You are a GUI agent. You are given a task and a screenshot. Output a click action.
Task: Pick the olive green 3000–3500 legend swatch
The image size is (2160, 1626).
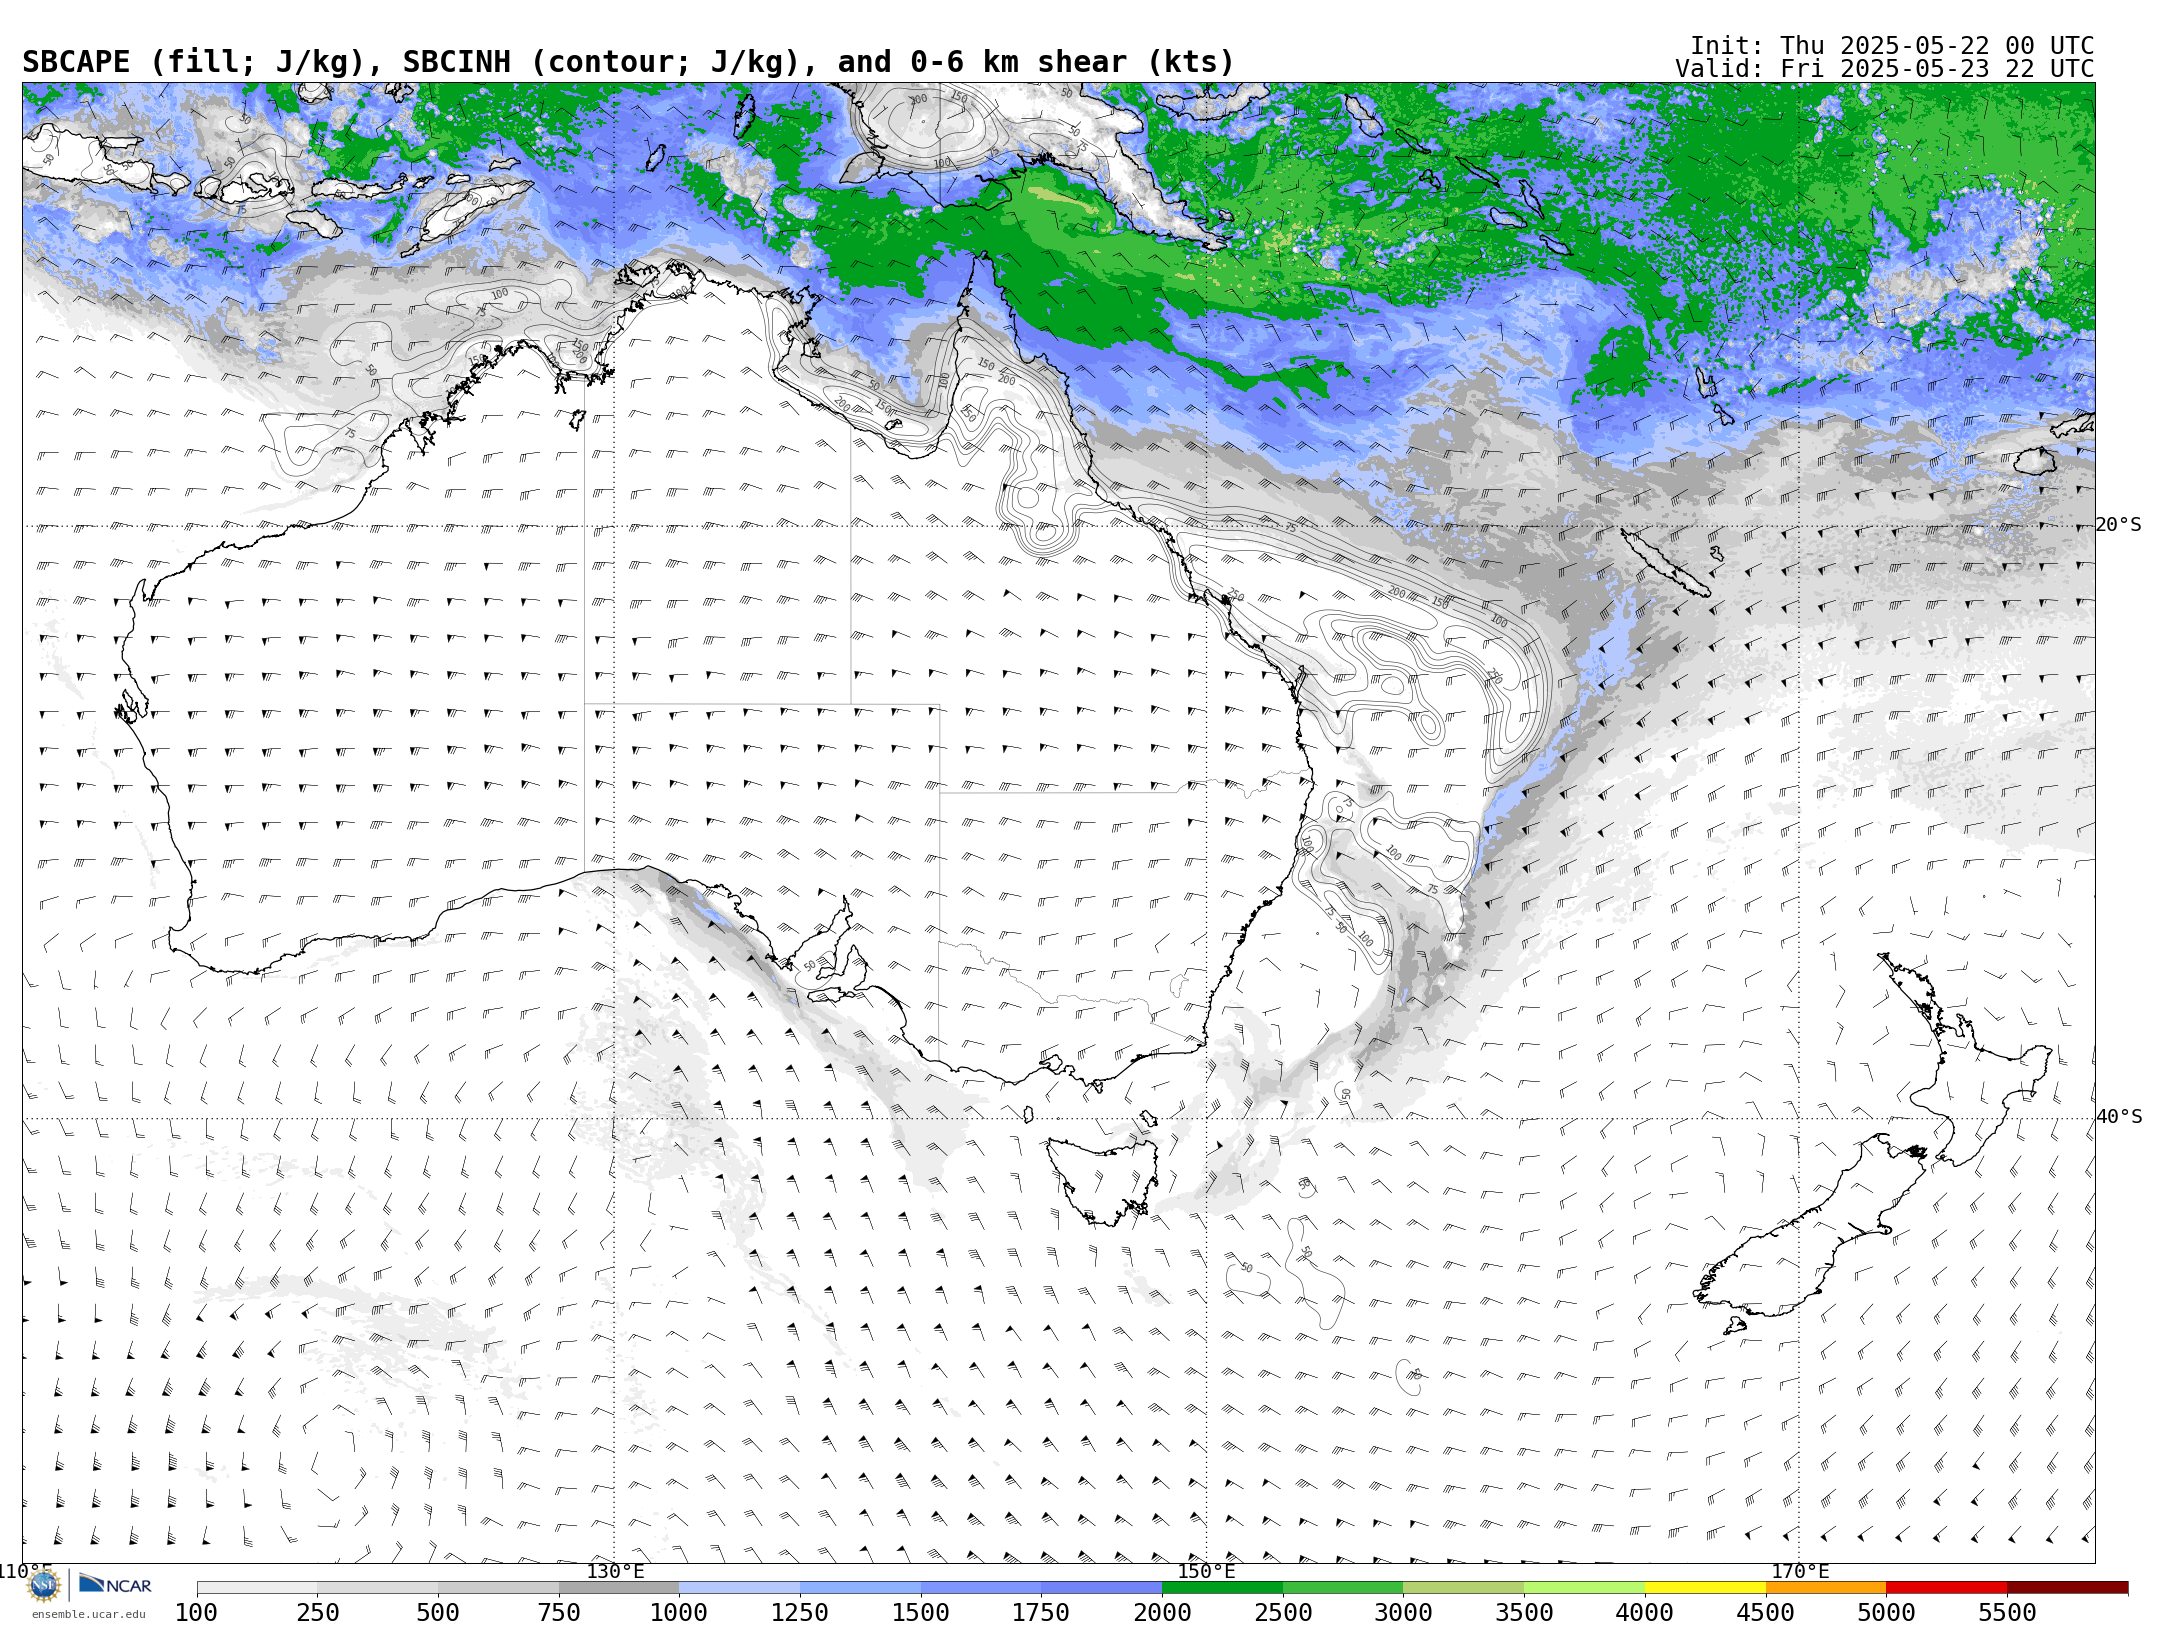1463,1588
